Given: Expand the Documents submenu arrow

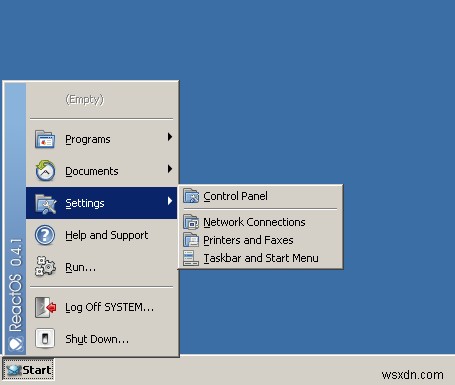Looking at the screenshot, I should click(x=170, y=169).
